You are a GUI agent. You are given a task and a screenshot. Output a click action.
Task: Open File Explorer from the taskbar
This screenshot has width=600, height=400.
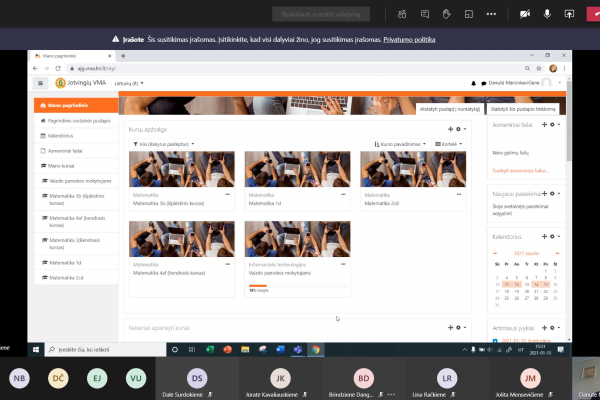pyautogui.click(x=245, y=349)
